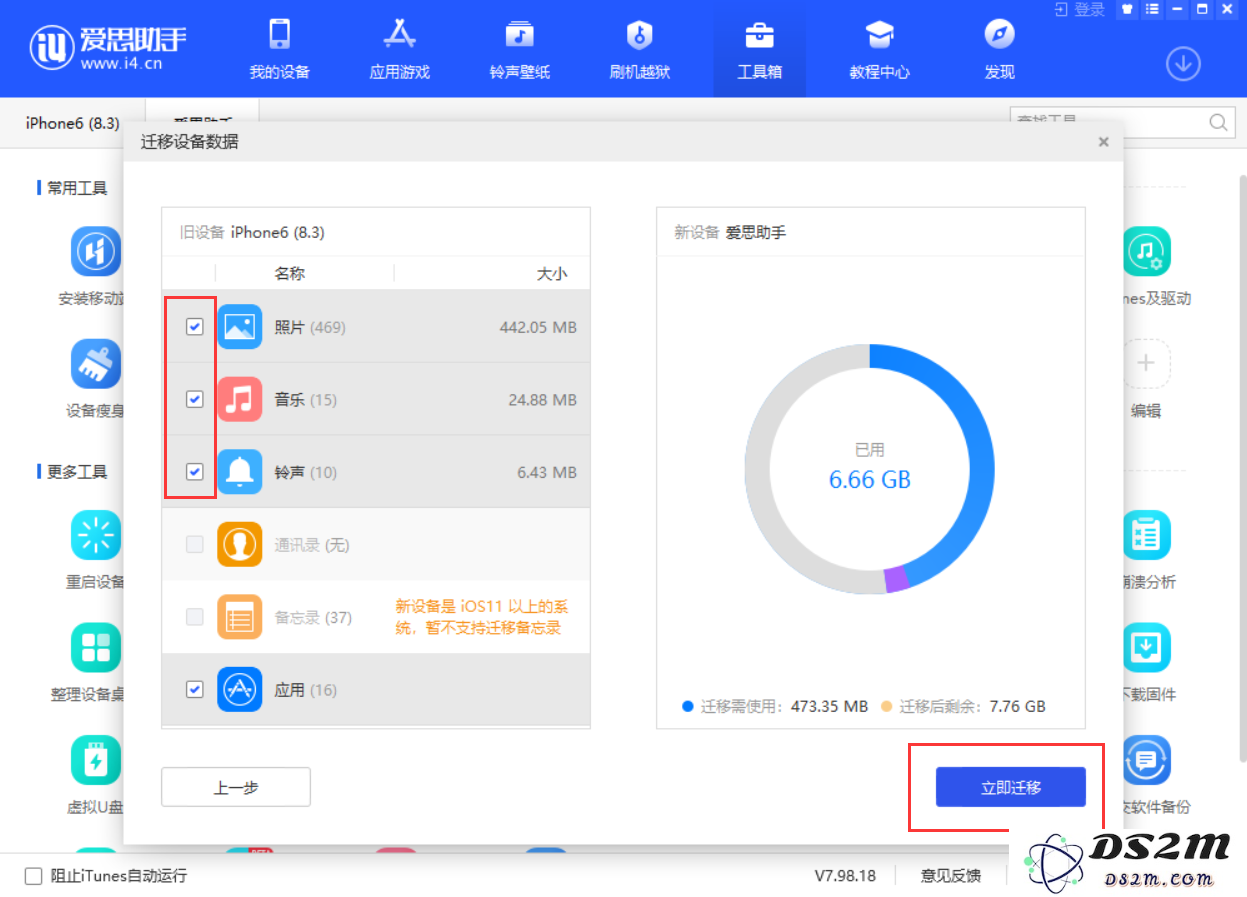Switch to 应用游戏 section
The width and height of the screenshot is (1247, 897).
(400, 50)
